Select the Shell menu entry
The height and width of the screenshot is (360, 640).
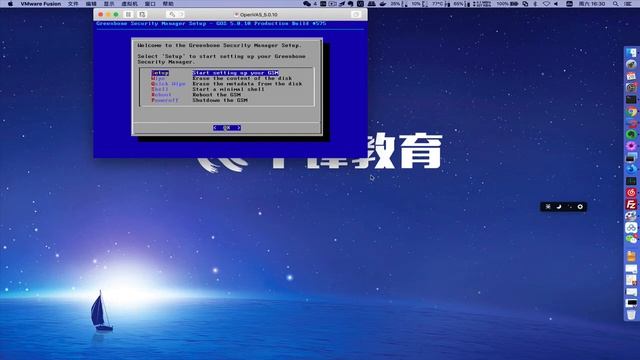(160, 89)
